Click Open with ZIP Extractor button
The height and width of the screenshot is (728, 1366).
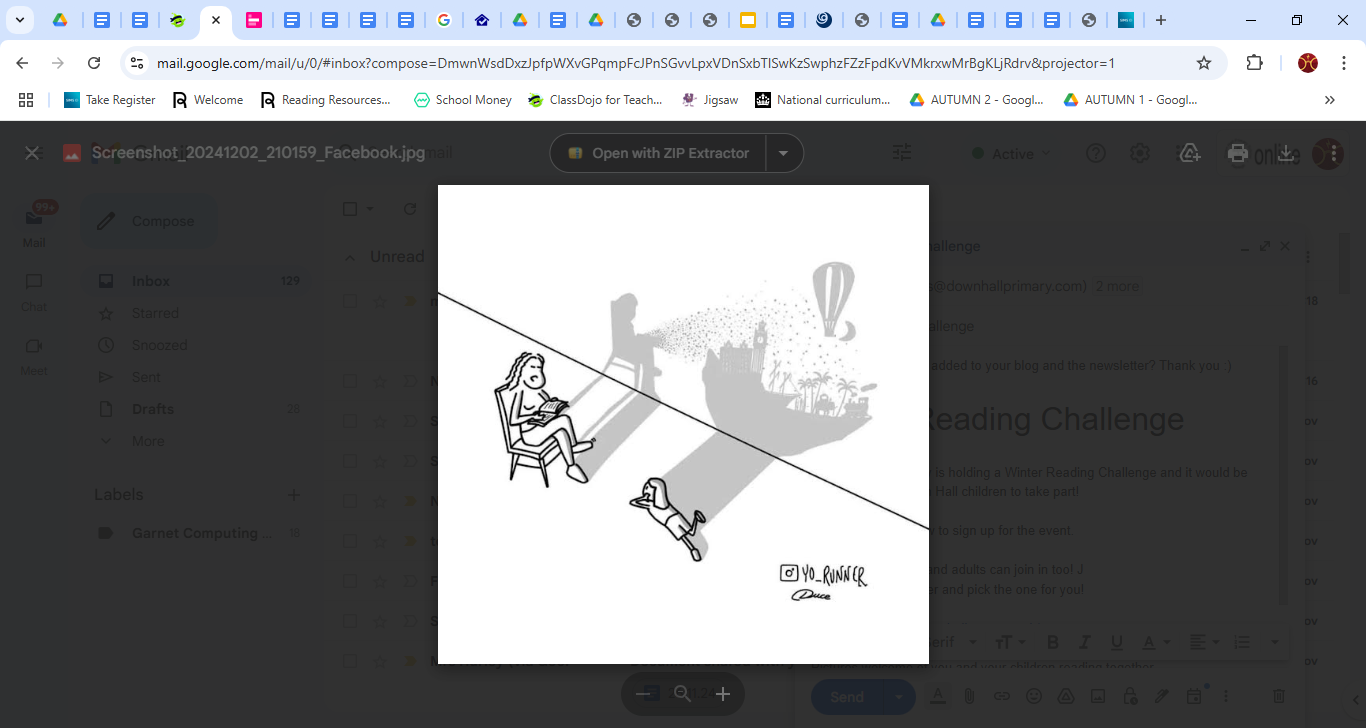658,153
